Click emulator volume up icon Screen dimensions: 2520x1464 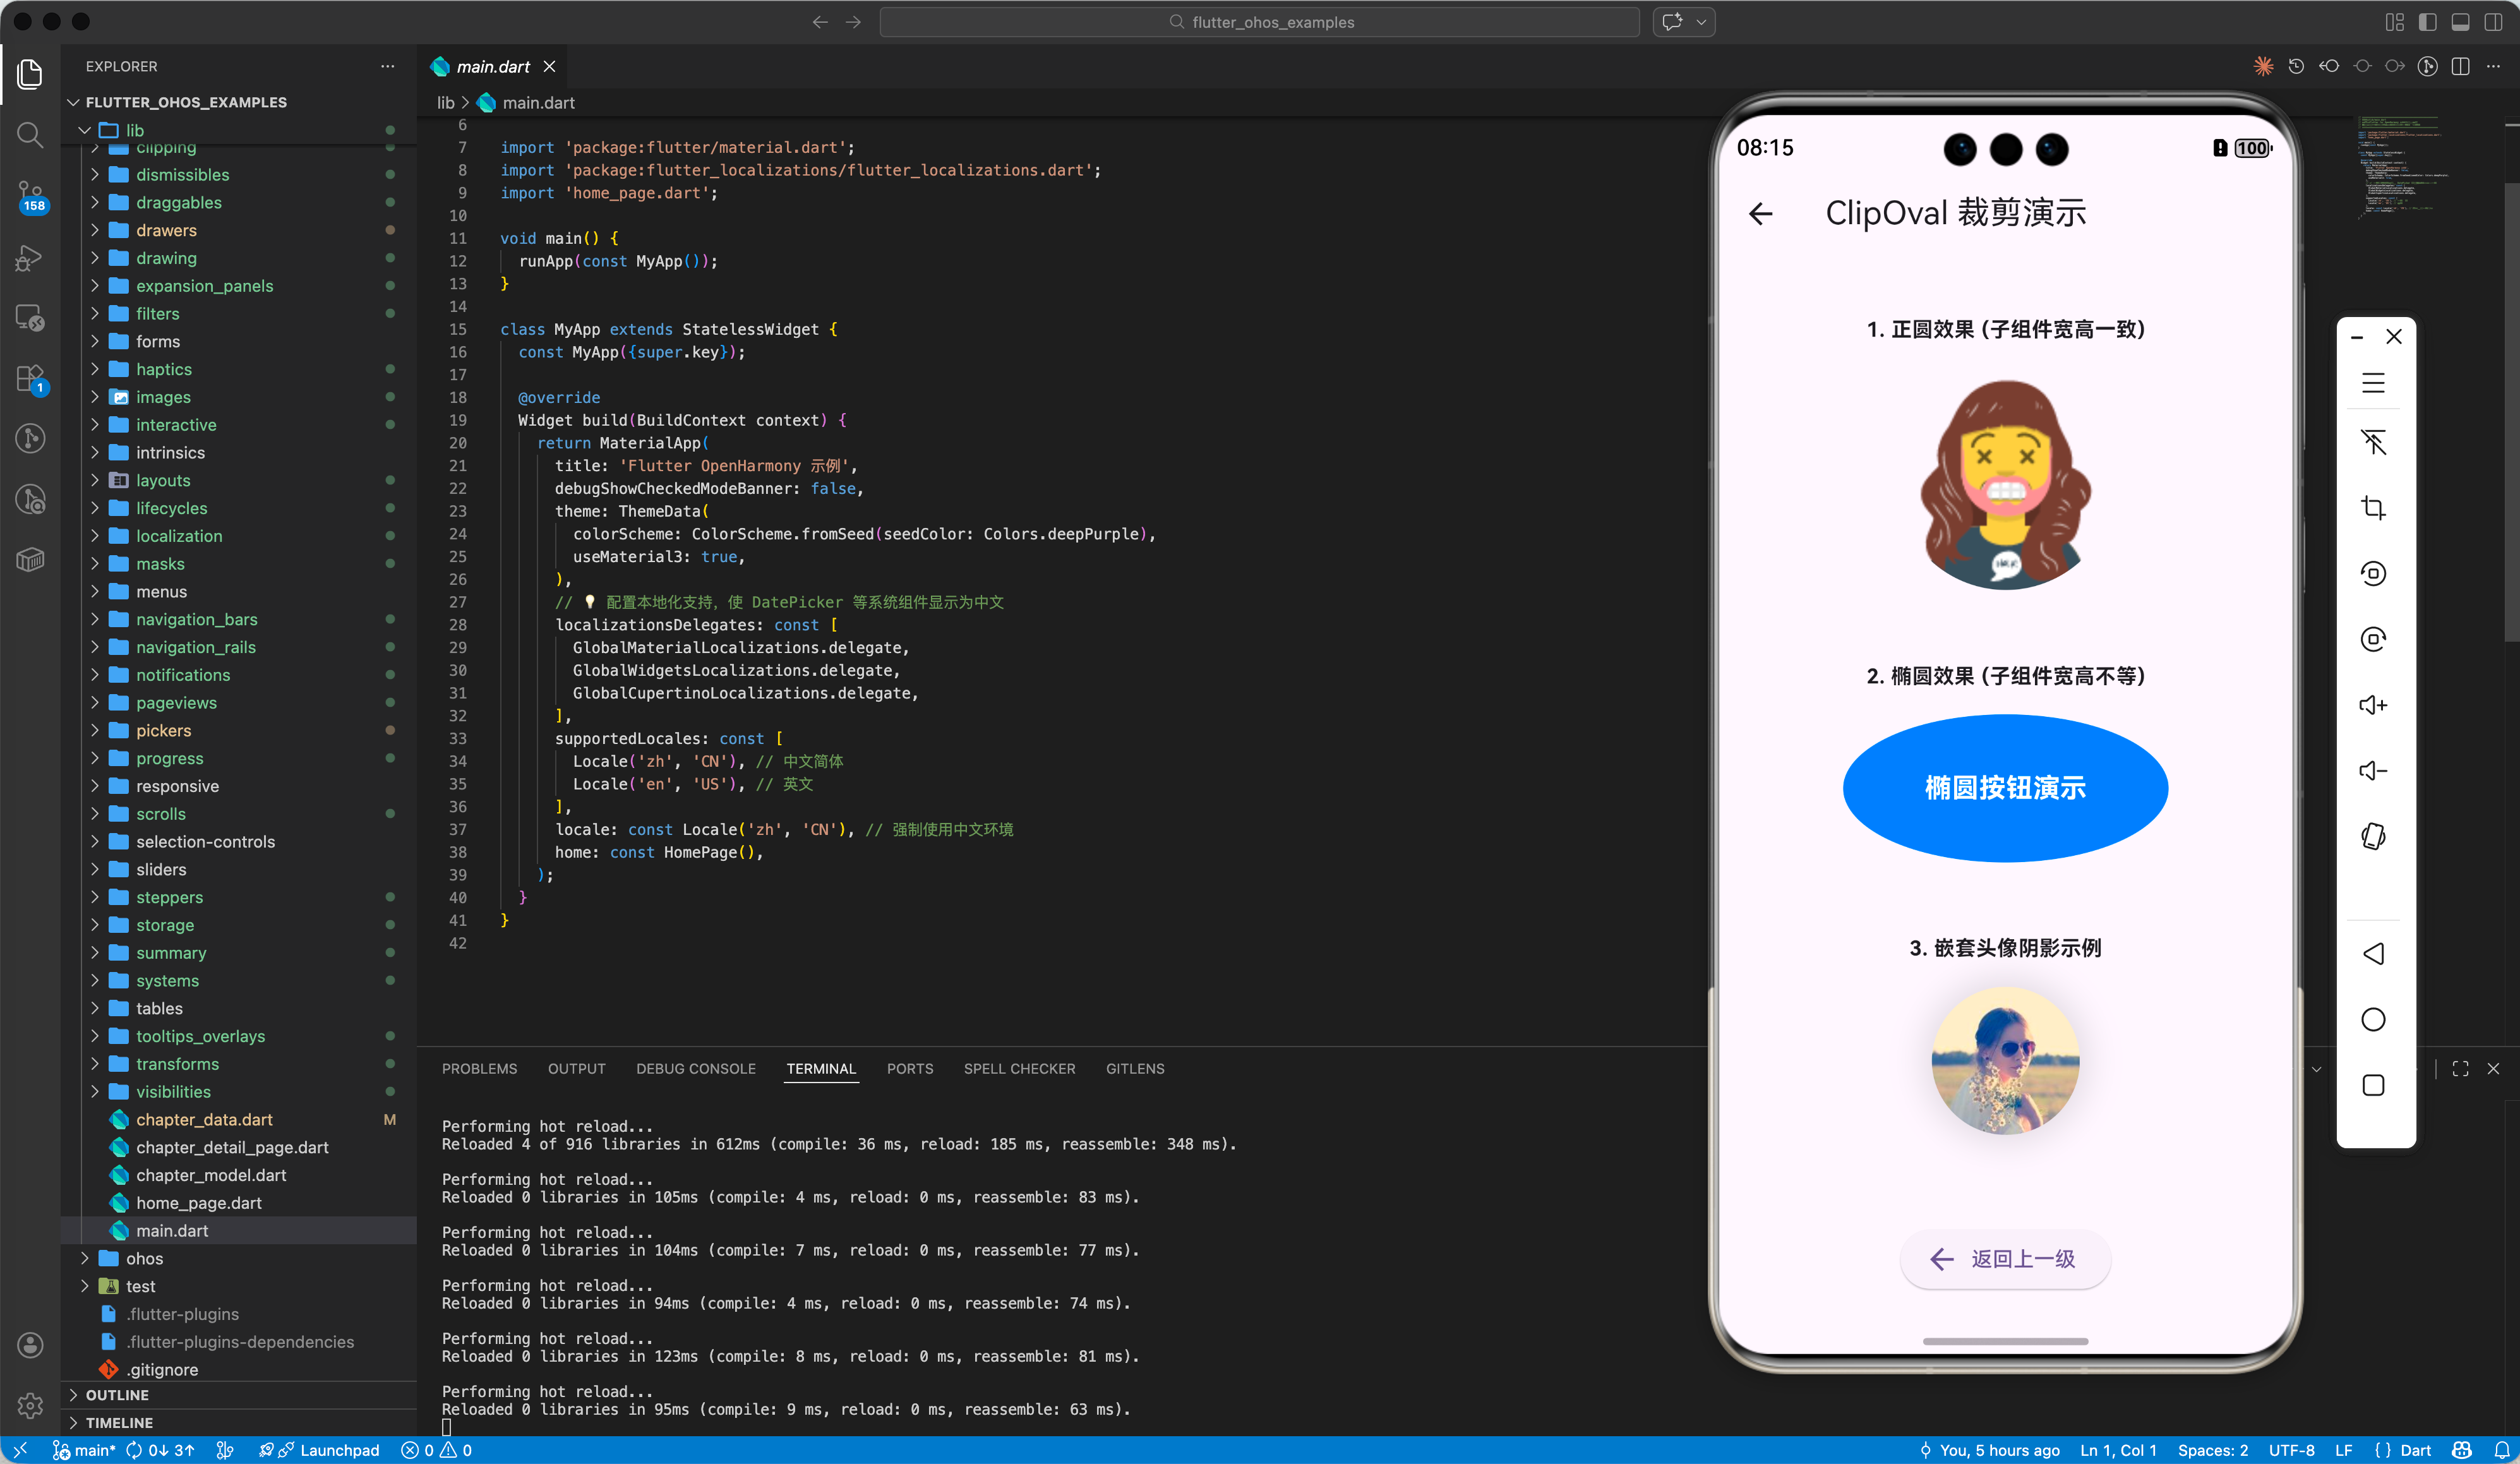pos(2373,705)
